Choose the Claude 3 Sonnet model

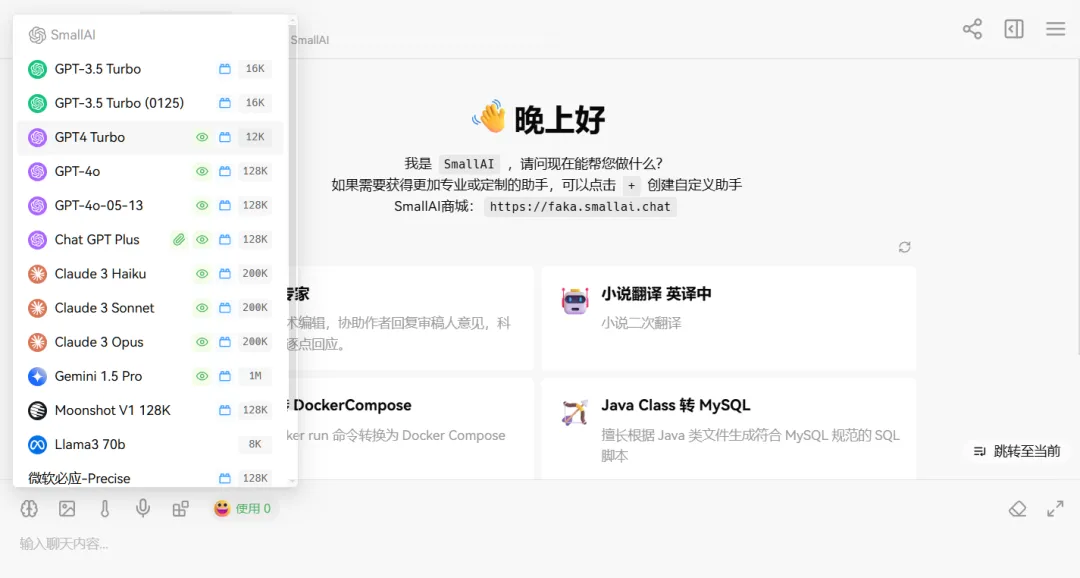point(150,308)
